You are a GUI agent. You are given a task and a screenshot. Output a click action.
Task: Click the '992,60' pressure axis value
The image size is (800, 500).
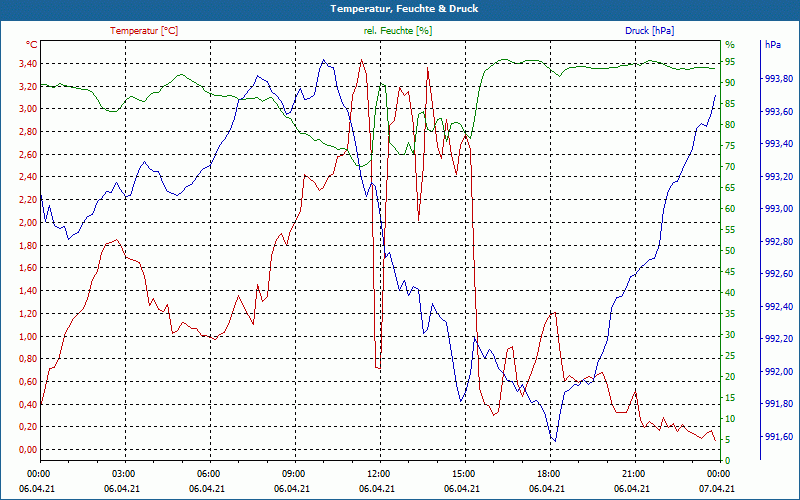point(779,273)
